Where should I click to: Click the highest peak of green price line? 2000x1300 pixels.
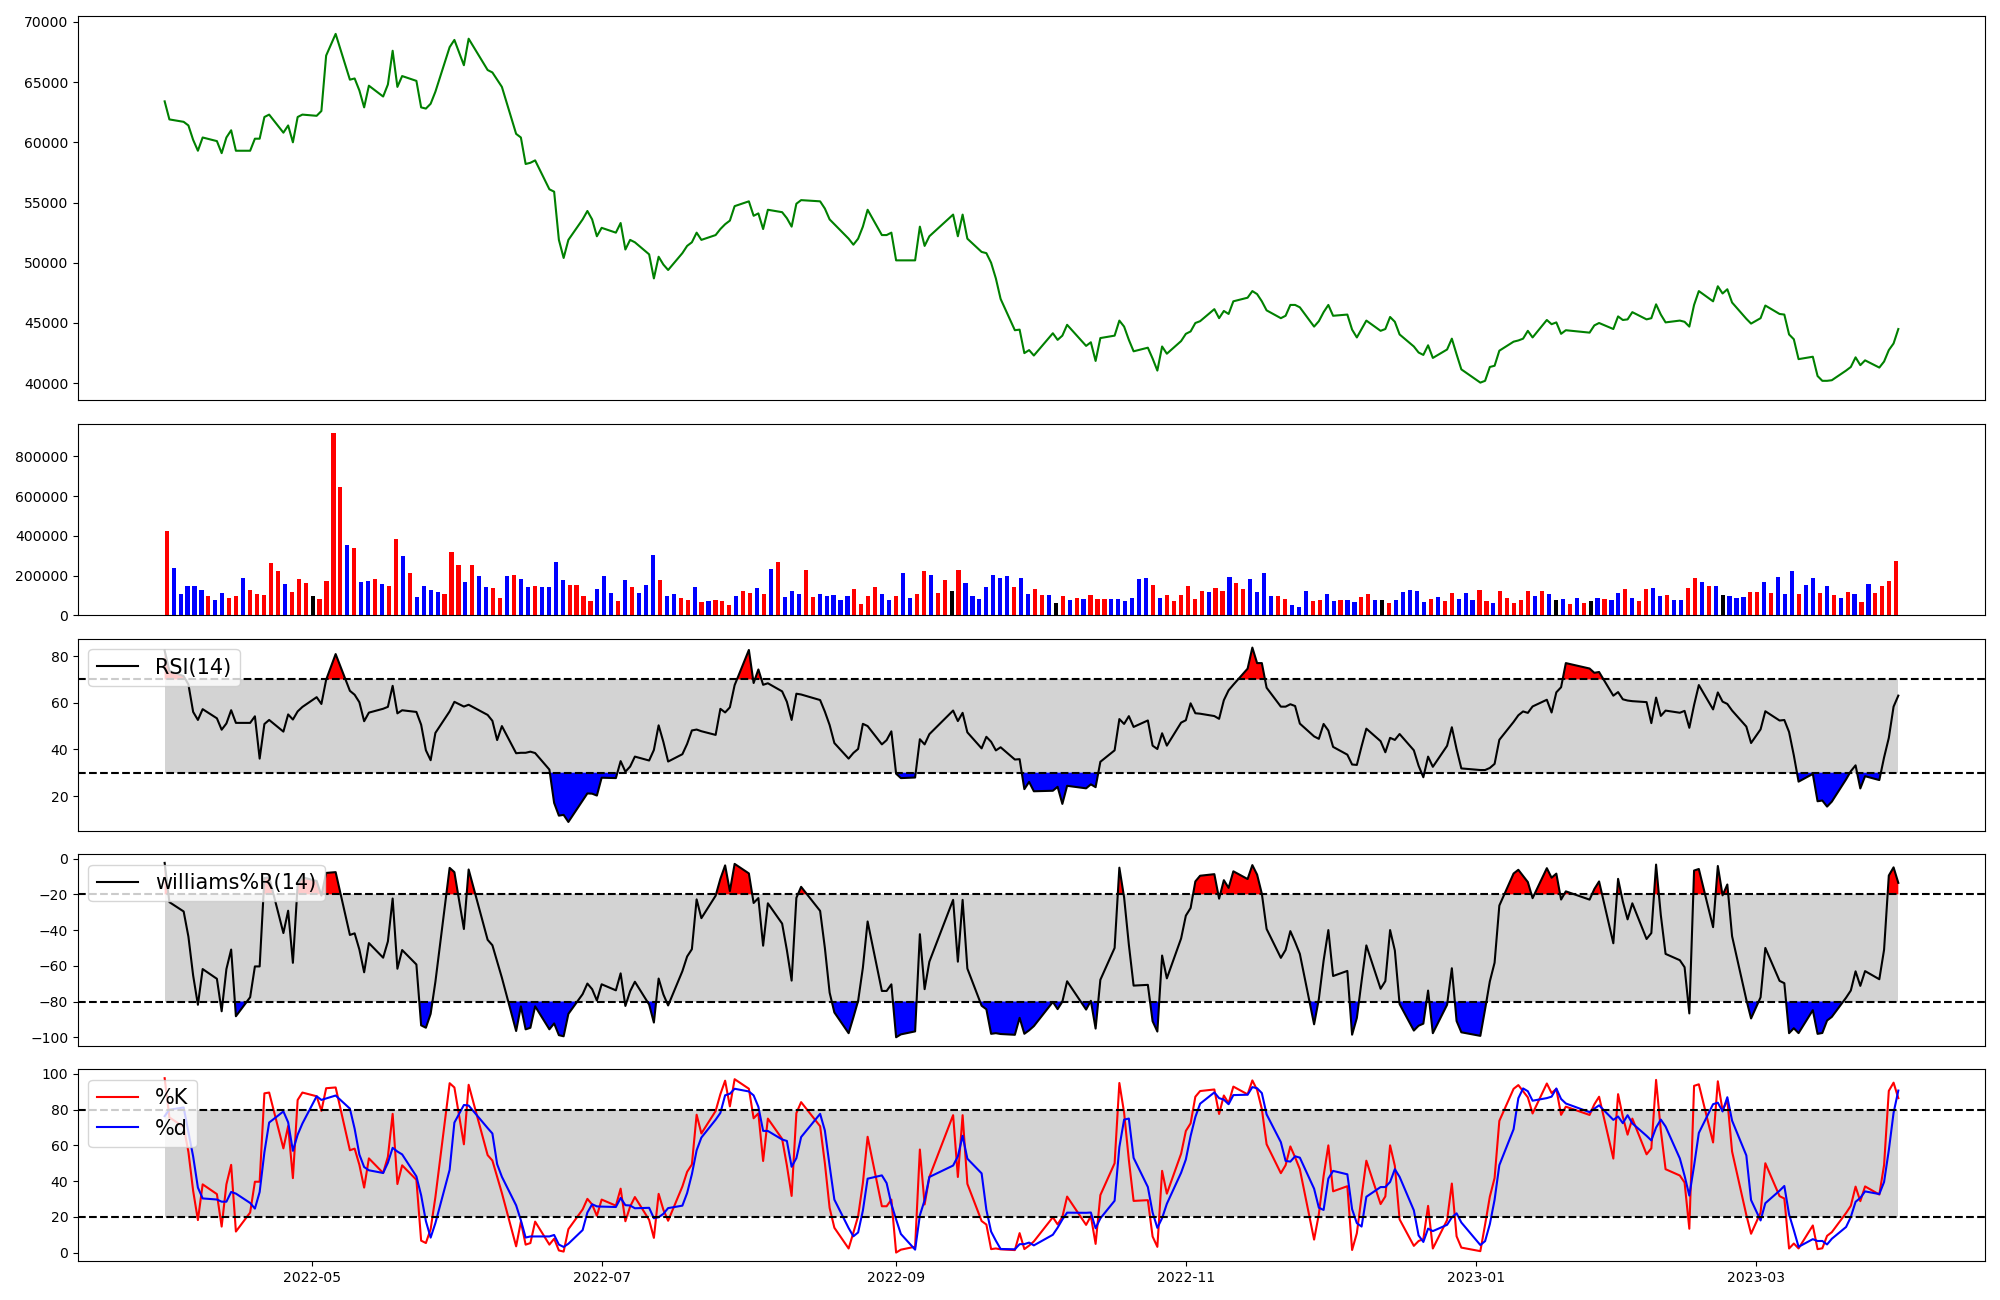[x=335, y=35]
